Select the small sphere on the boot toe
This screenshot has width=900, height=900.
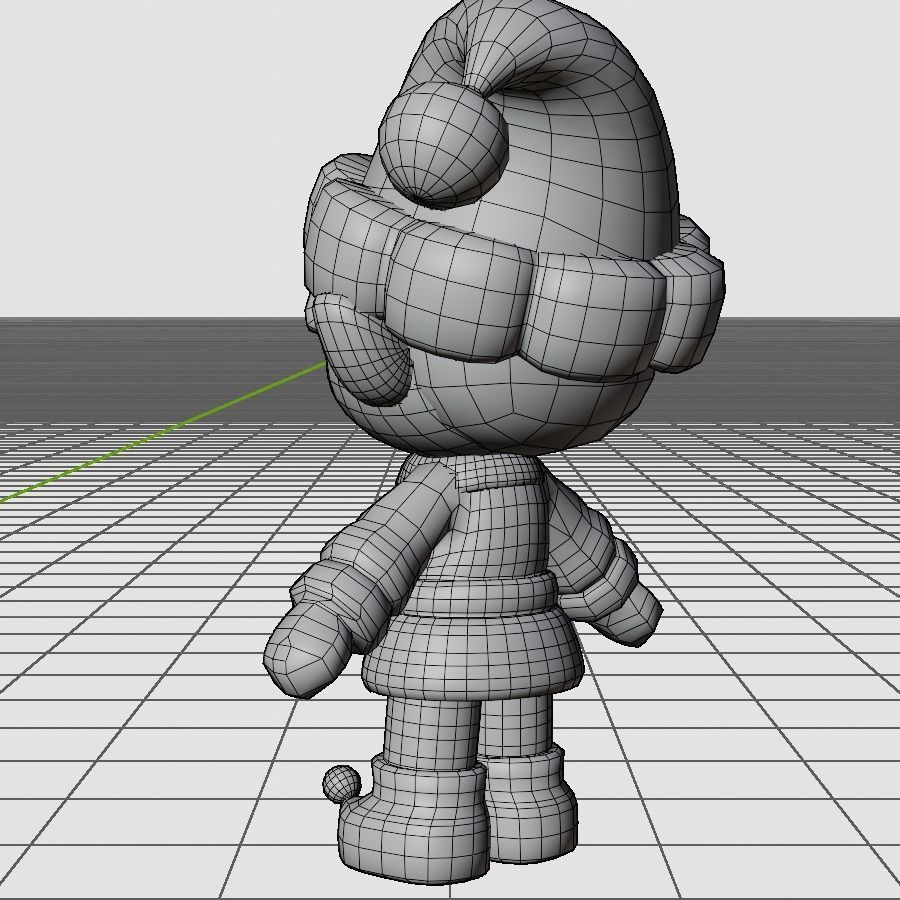(x=342, y=784)
